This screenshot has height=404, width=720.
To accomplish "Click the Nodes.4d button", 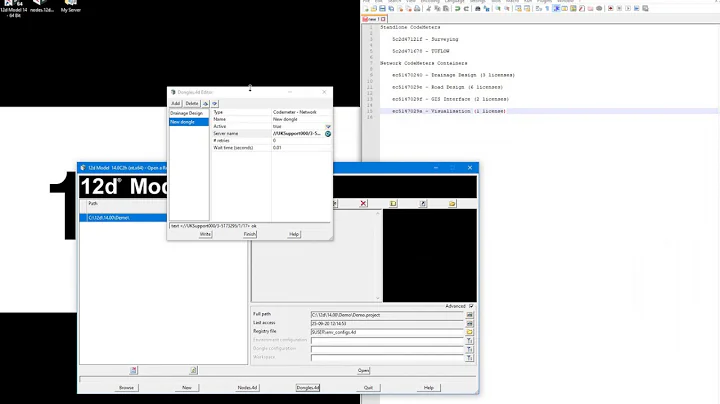I will [x=247, y=388].
